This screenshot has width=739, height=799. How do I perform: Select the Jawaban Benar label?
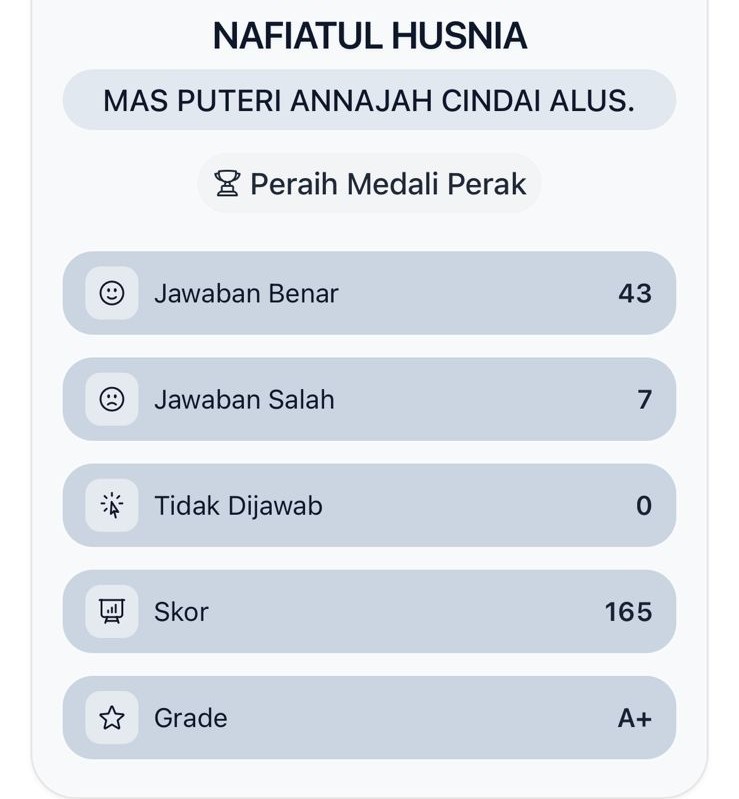pos(246,293)
